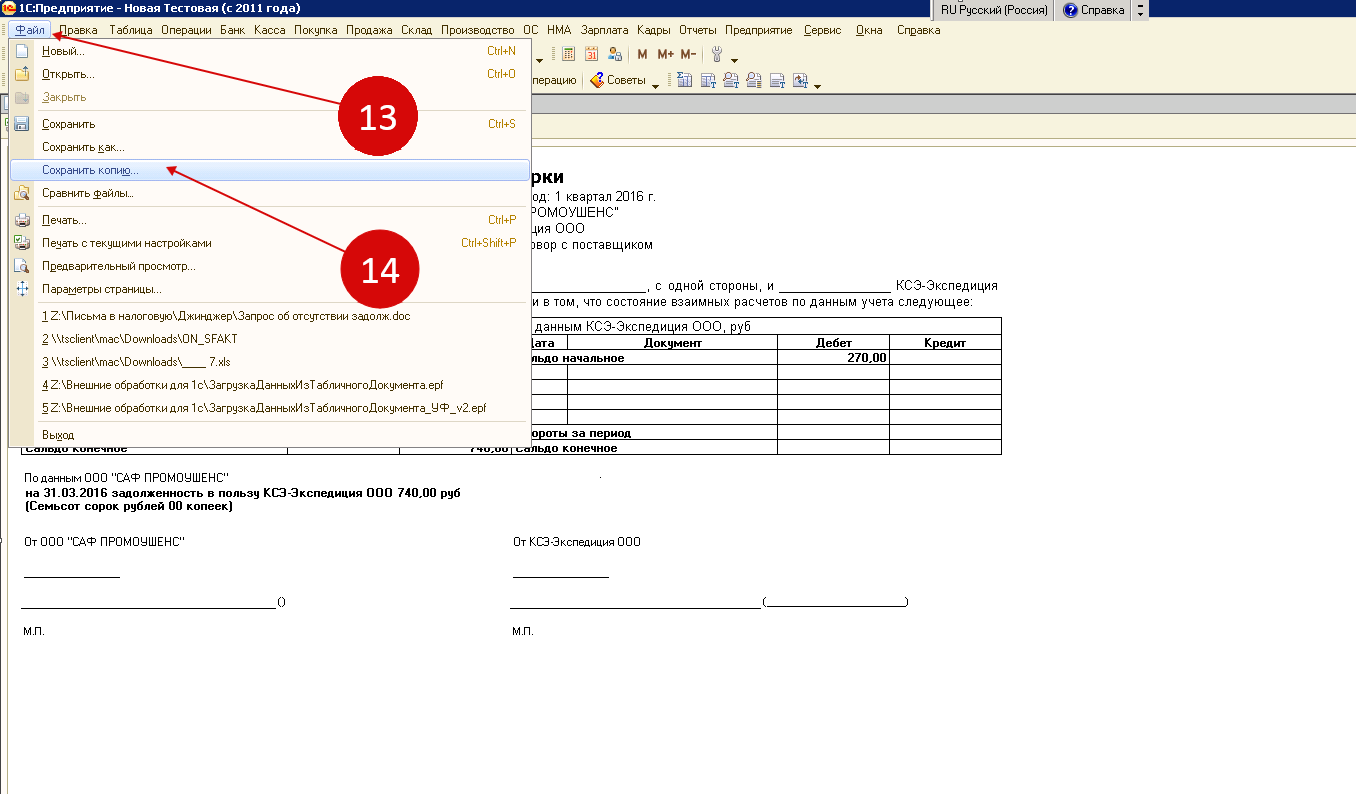
Task: Open the Операции menu
Action: [x=186, y=30]
